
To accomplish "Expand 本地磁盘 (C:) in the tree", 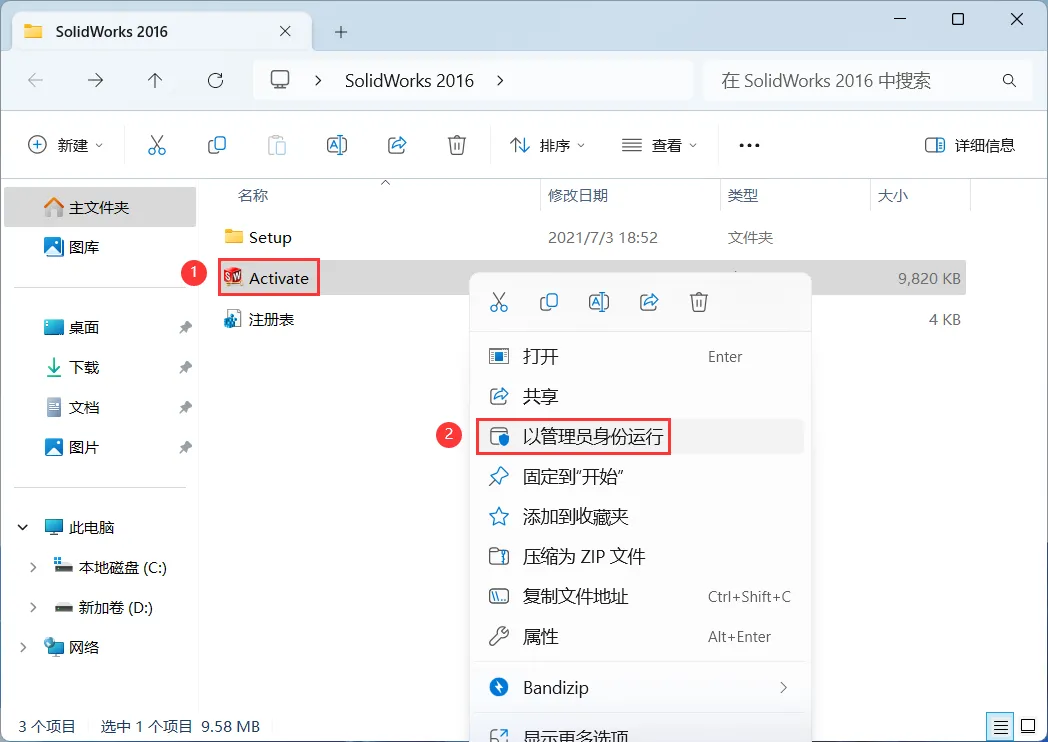I will click(33, 568).
